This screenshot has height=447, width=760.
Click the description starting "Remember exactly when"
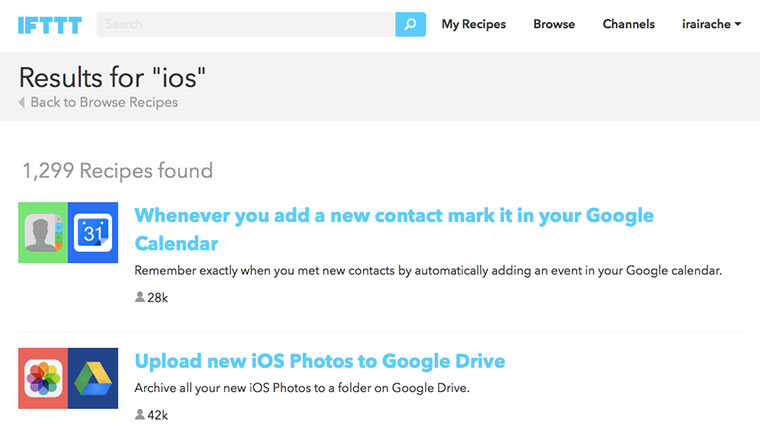click(428, 271)
